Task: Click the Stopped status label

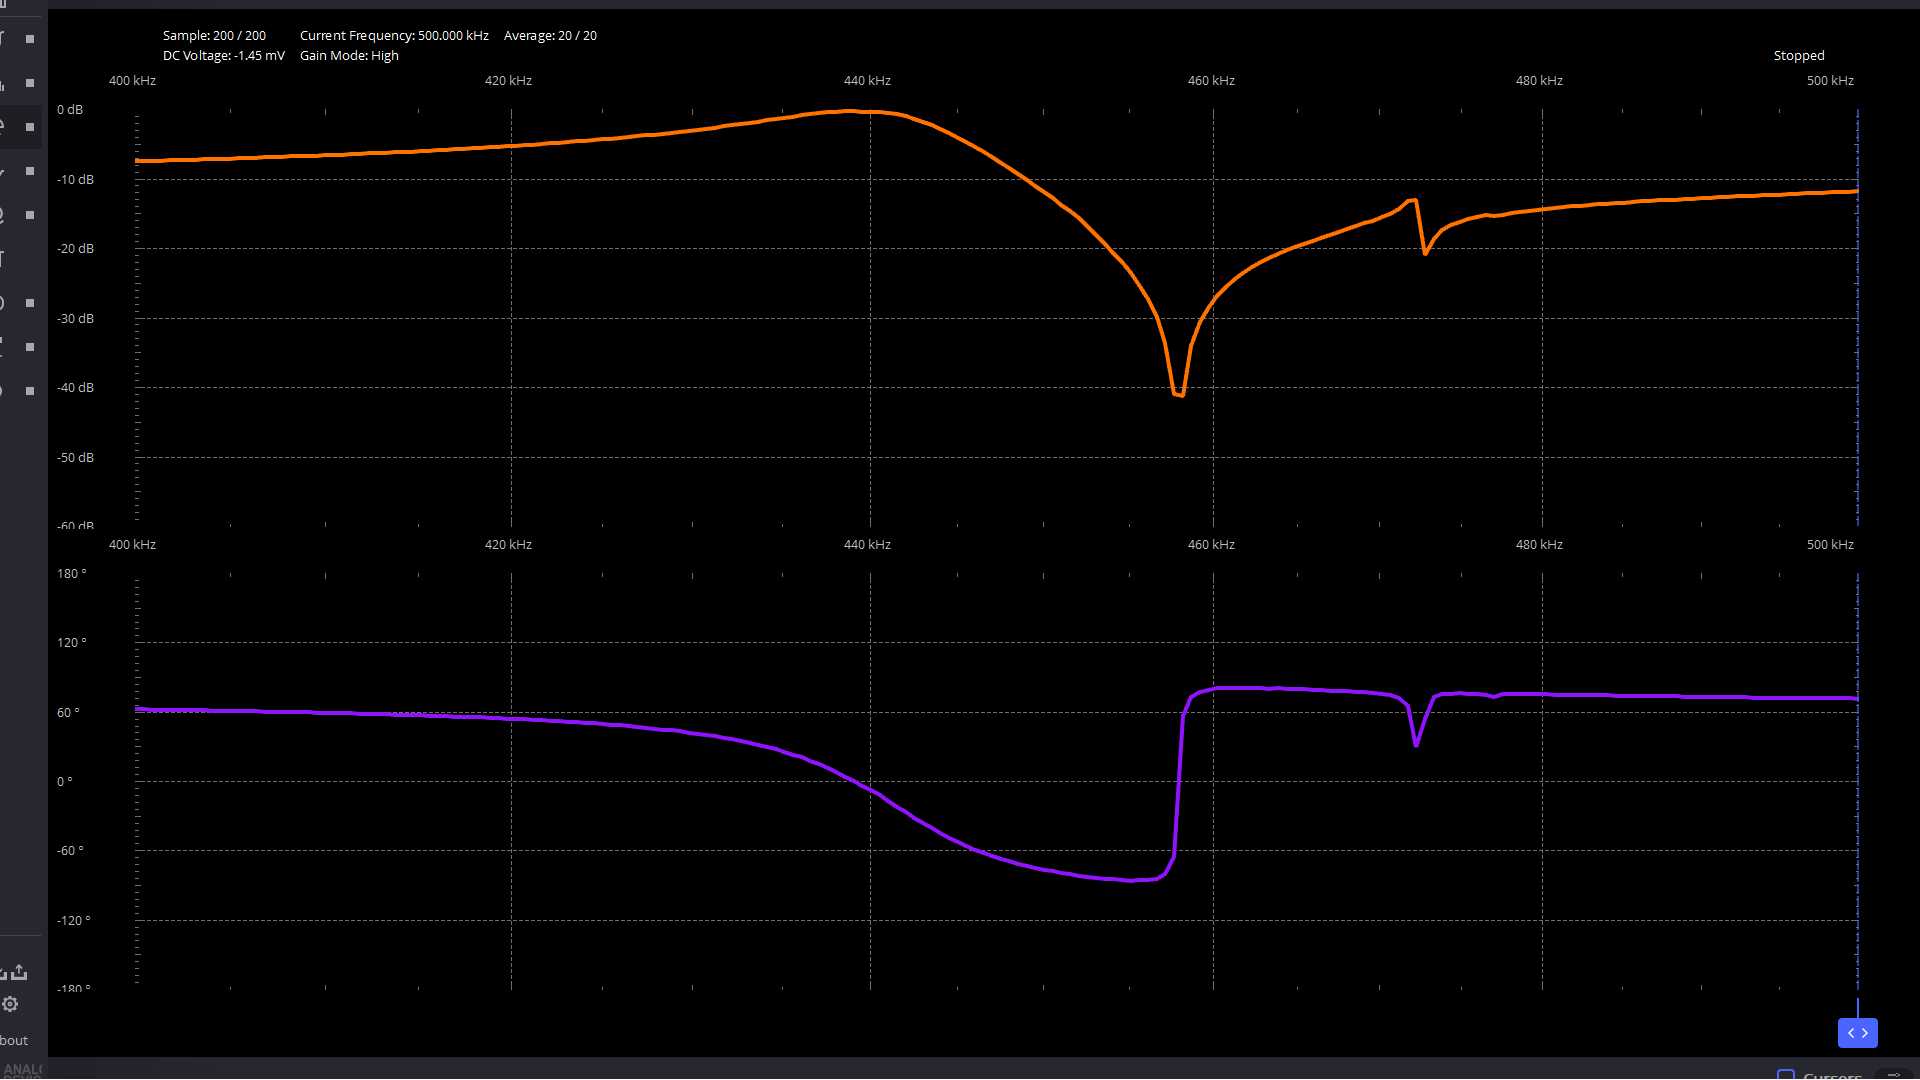Action: click(1798, 56)
